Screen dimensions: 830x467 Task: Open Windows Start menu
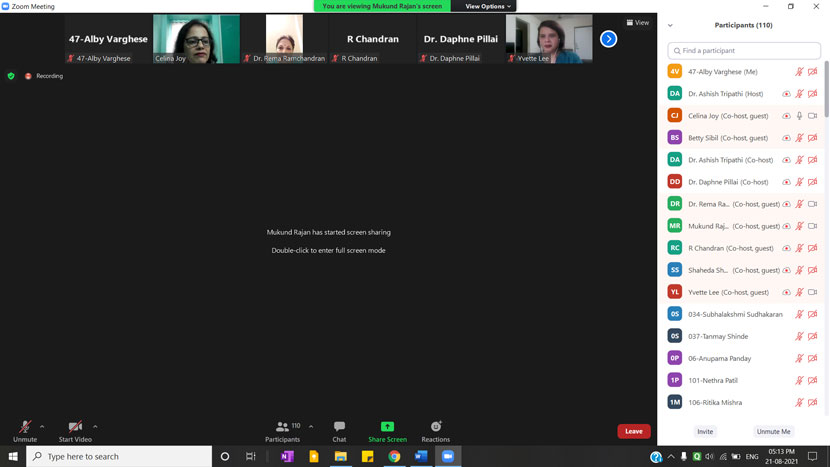pos(13,456)
